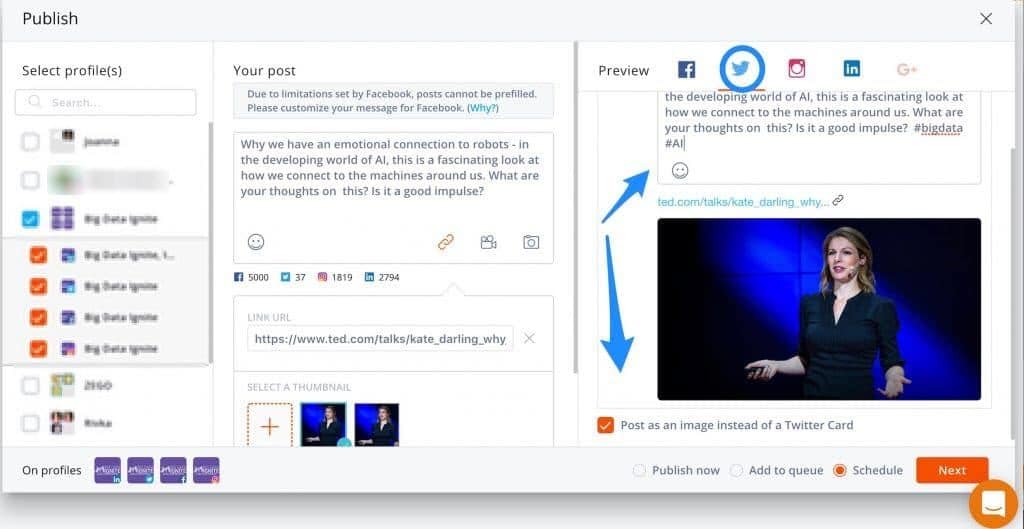Screen dimensions: 1024x529
Task: Add a custom thumbnail with the plus tile
Action: (270, 426)
